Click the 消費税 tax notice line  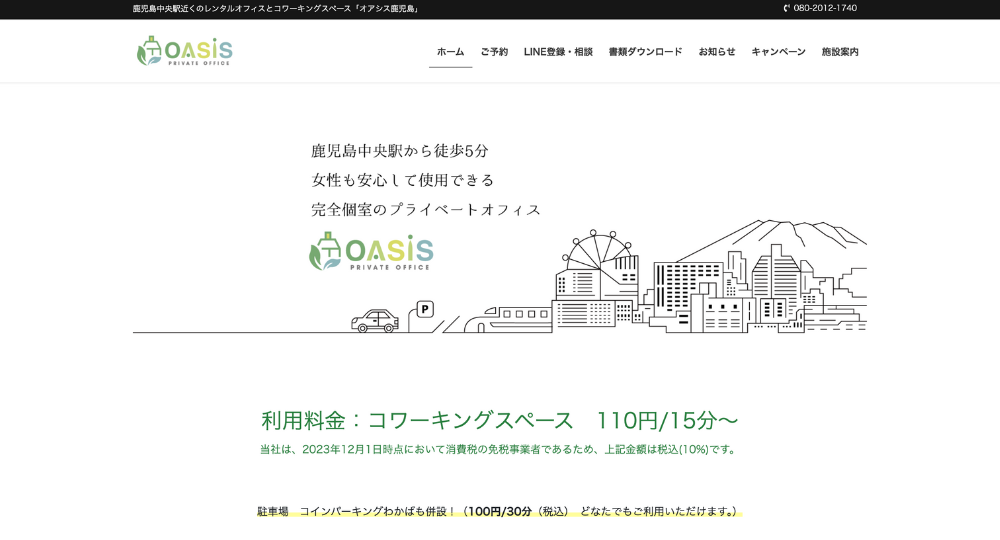click(499, 449)
